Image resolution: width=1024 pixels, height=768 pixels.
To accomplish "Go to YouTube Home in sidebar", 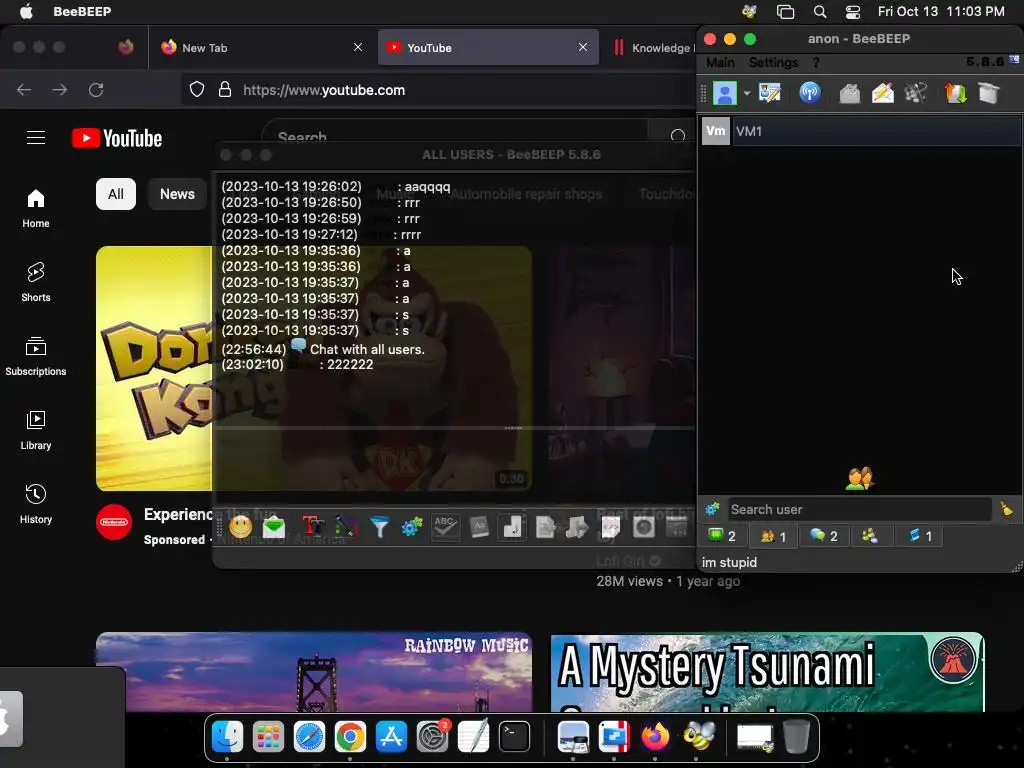I will coord(36,208).
